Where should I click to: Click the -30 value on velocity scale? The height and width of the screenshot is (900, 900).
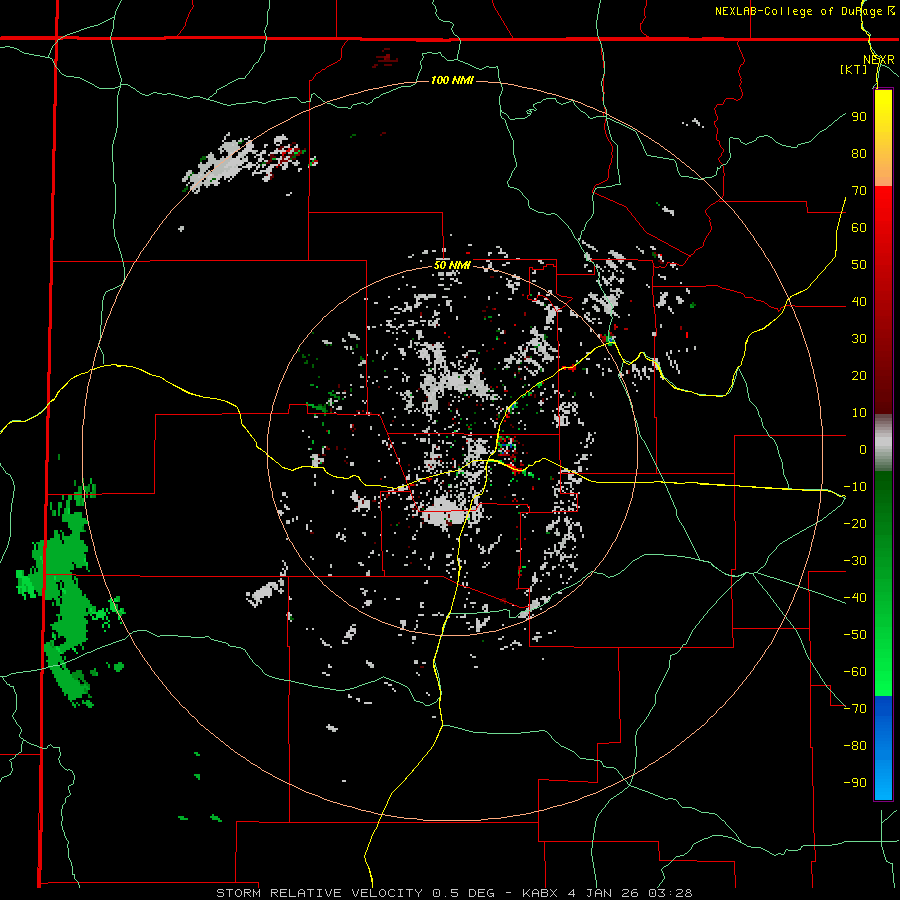click(x=855, y=561)
